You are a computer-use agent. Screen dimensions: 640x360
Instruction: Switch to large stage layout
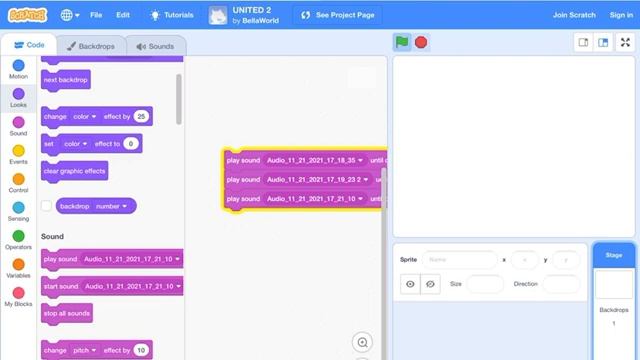click(x=603, y=42)
